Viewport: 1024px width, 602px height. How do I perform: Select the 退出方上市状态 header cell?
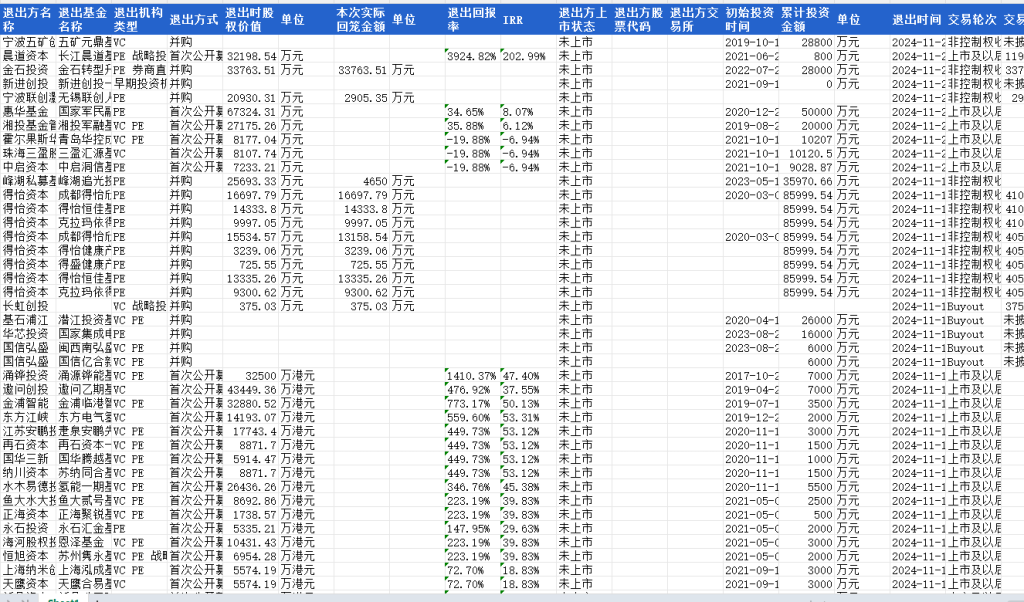tap(582, 19)
